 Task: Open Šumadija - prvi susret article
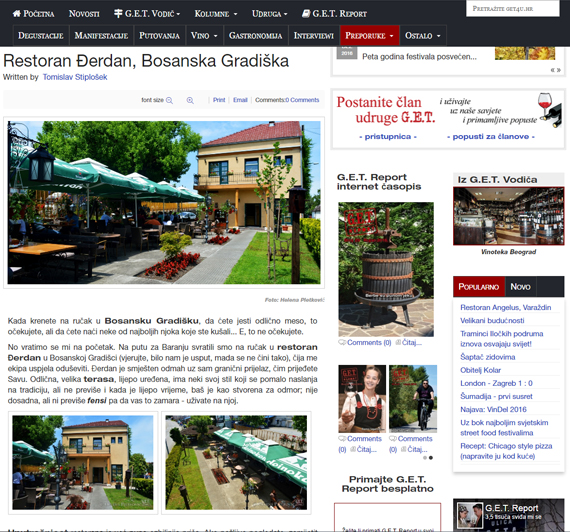coord(496,396)
